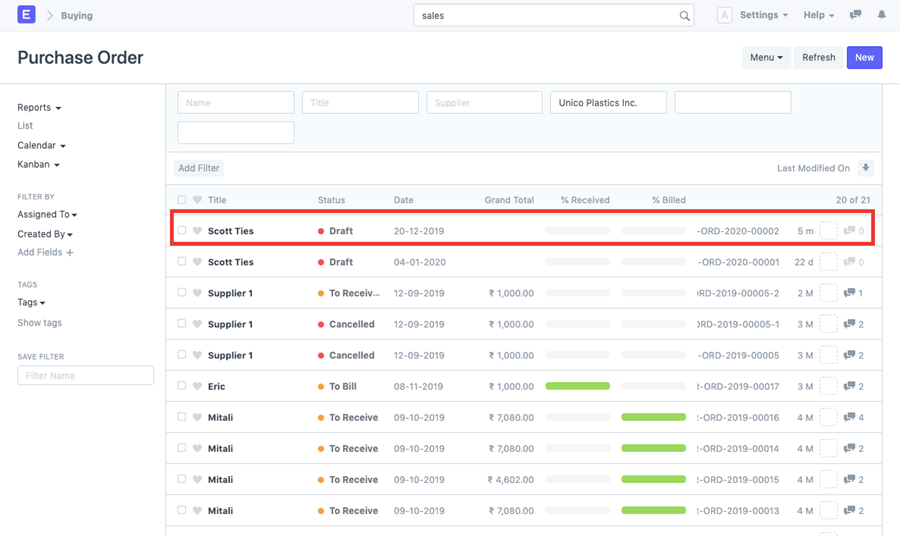Viewport: 900px width, 536px height.
Task: Open the Settings menu in navbar
Action: tap(763, 15)
